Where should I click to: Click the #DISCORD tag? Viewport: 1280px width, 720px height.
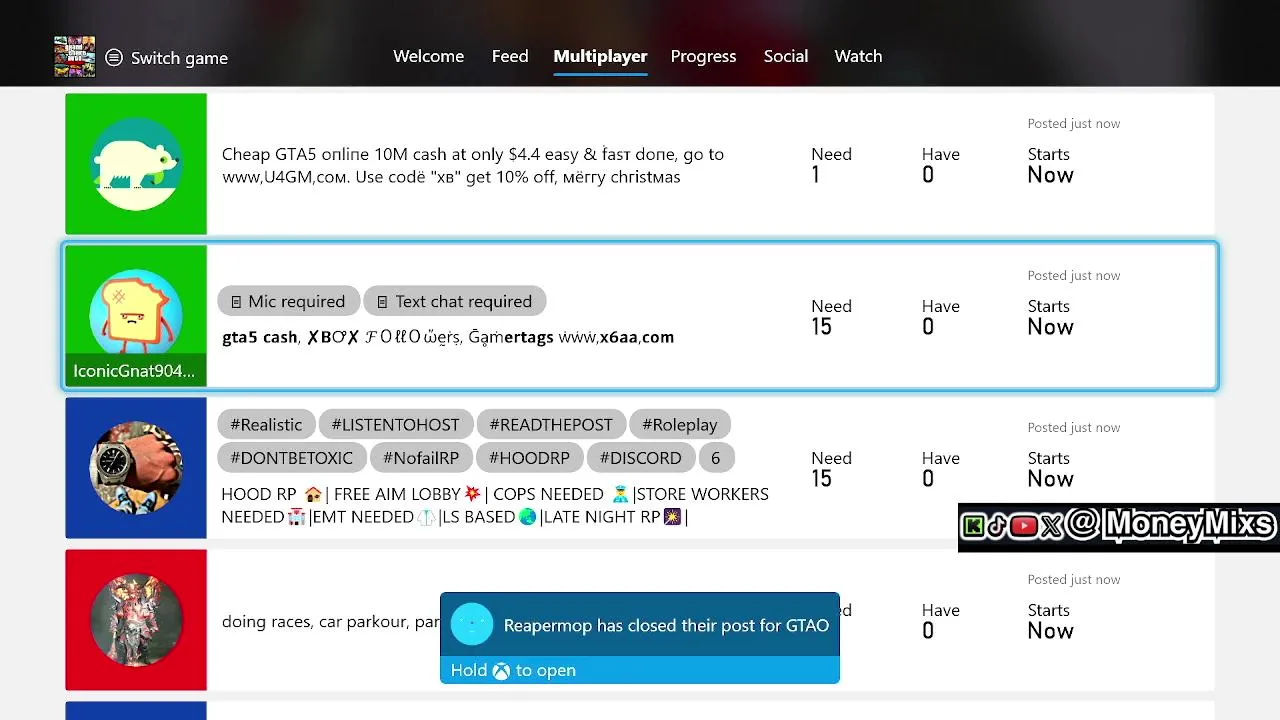(x=640, y=457)
